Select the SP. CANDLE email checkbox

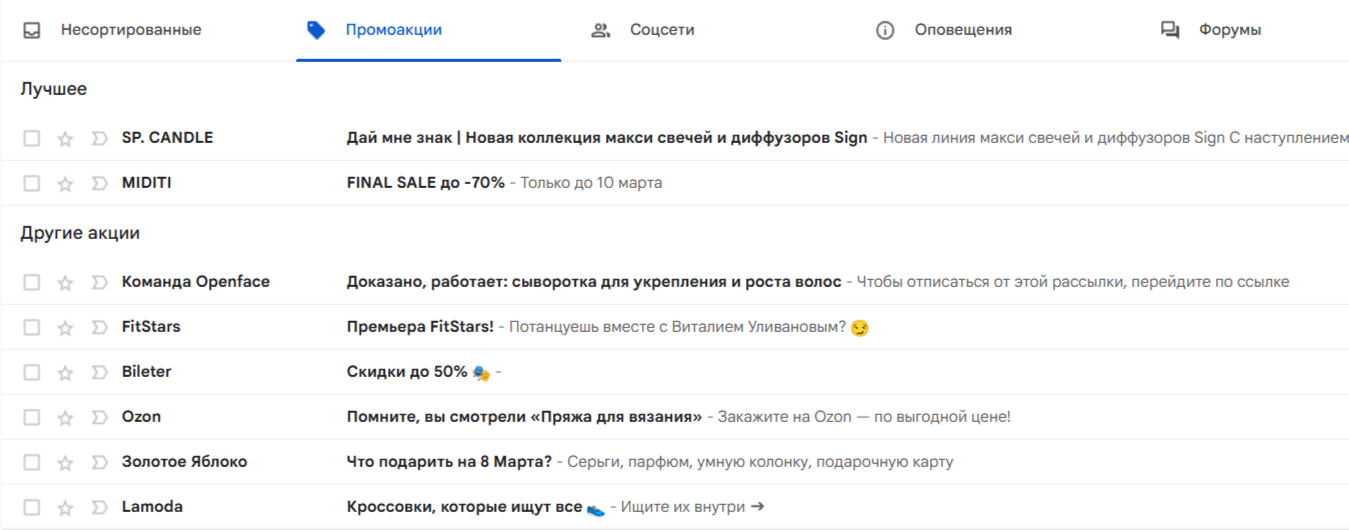pos(32,138)
